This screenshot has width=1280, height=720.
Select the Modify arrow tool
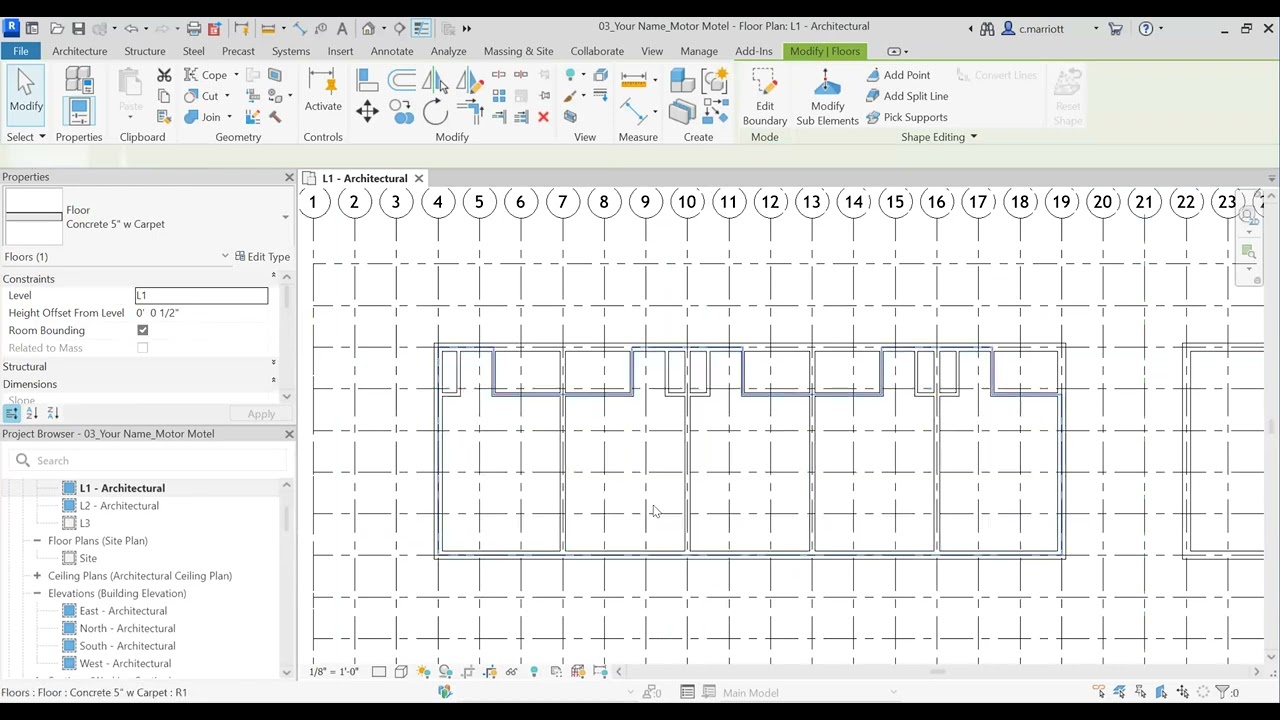pyautogui.click(x=26, y=94)
